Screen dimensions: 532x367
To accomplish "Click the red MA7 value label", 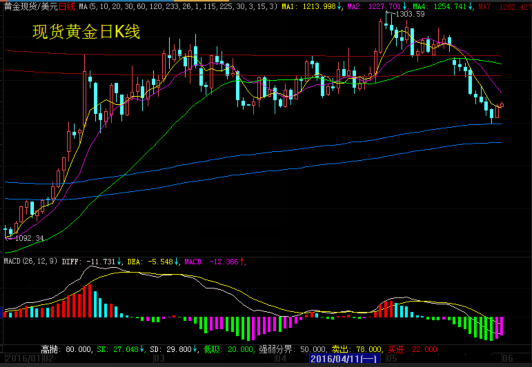I will [505, 6].
